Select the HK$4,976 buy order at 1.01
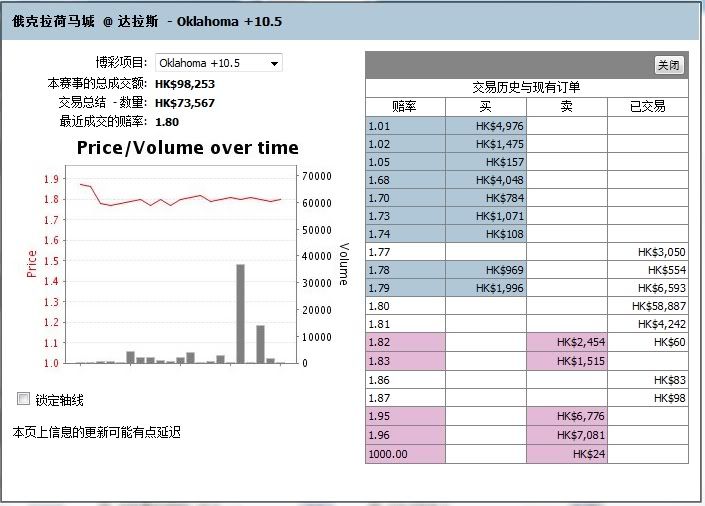This screenshot has height=506, width=705. click(486, 126)
